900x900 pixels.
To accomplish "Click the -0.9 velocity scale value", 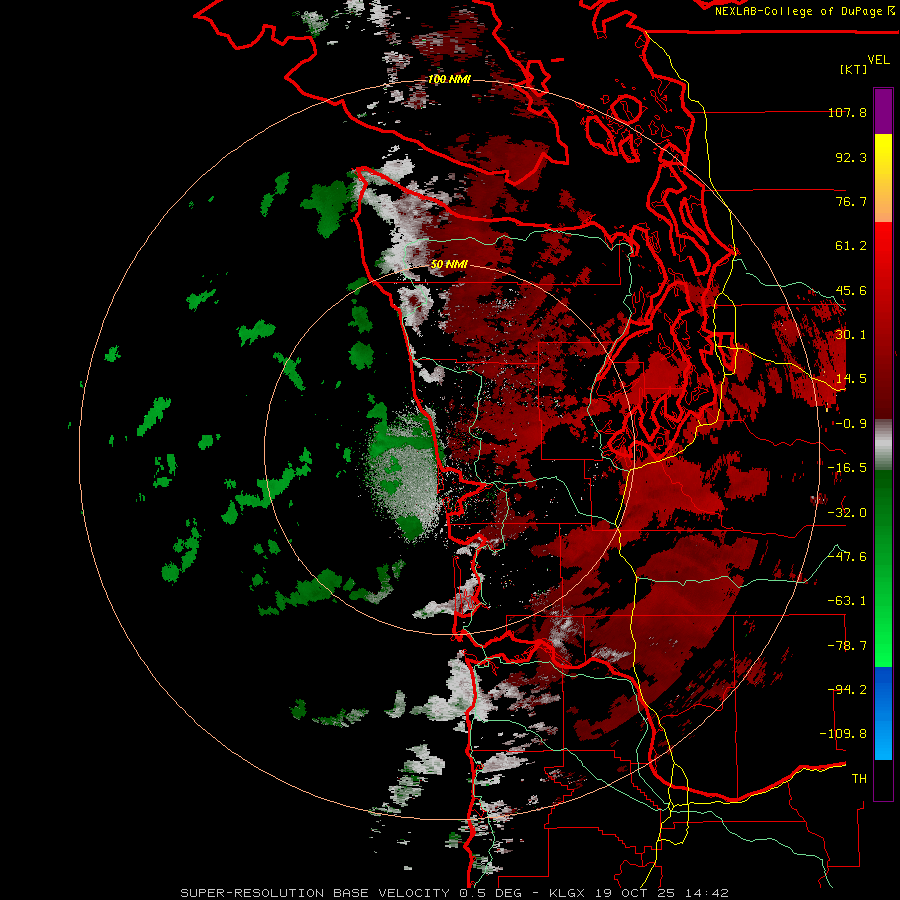I will 851,424.
